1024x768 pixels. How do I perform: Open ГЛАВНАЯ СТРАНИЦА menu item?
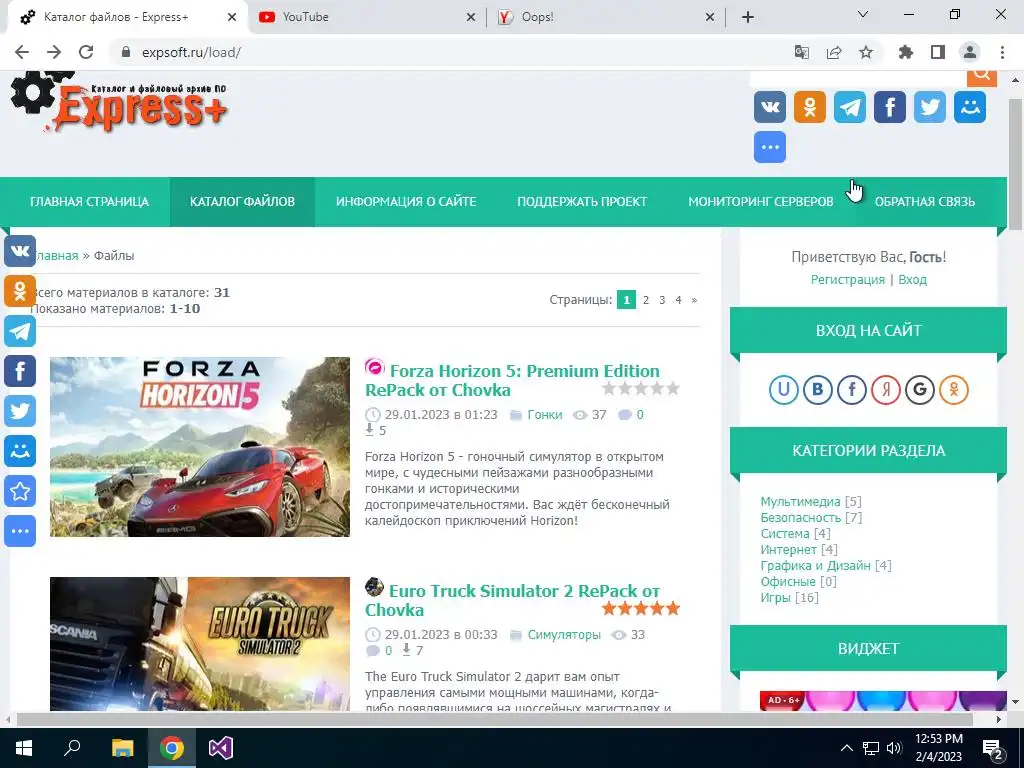point(89,202)
